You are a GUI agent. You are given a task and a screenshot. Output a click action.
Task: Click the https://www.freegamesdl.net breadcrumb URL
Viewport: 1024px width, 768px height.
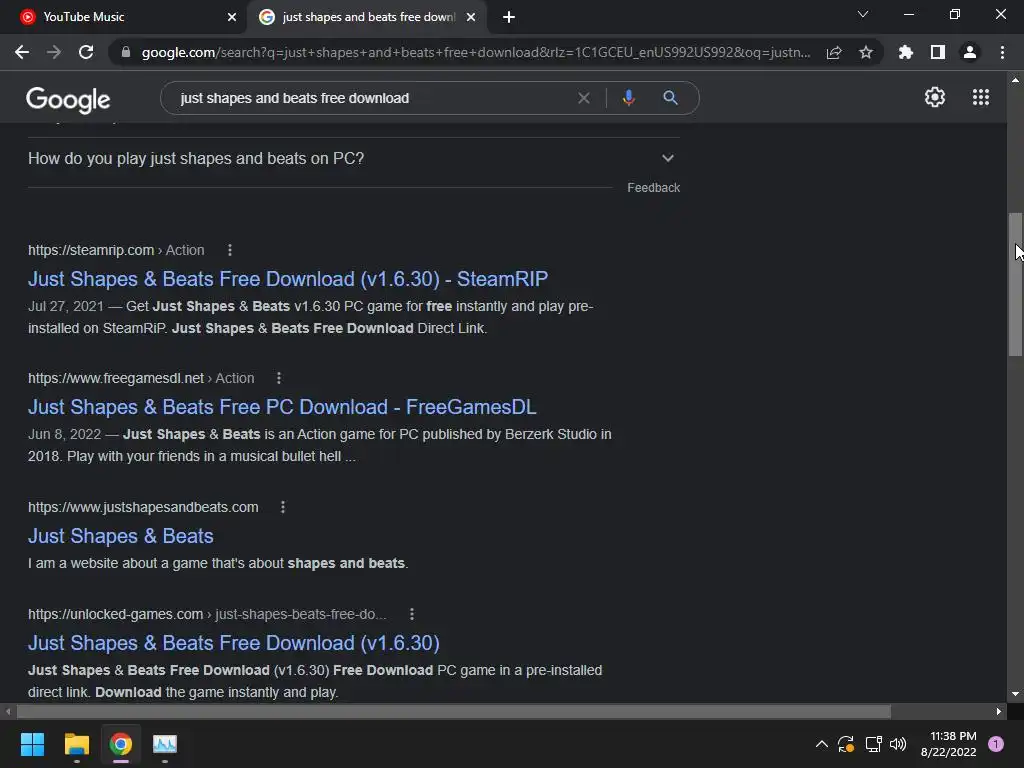click(116, 378)
